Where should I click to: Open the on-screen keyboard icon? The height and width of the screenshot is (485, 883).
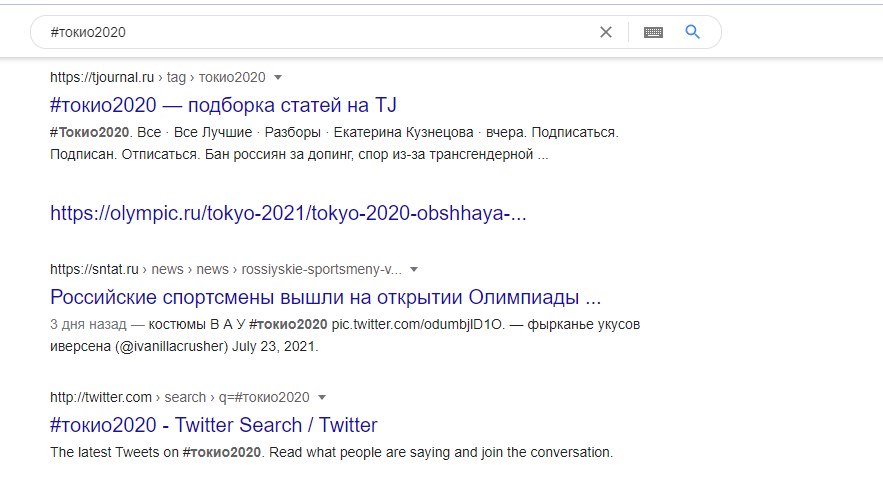[653, 33]
